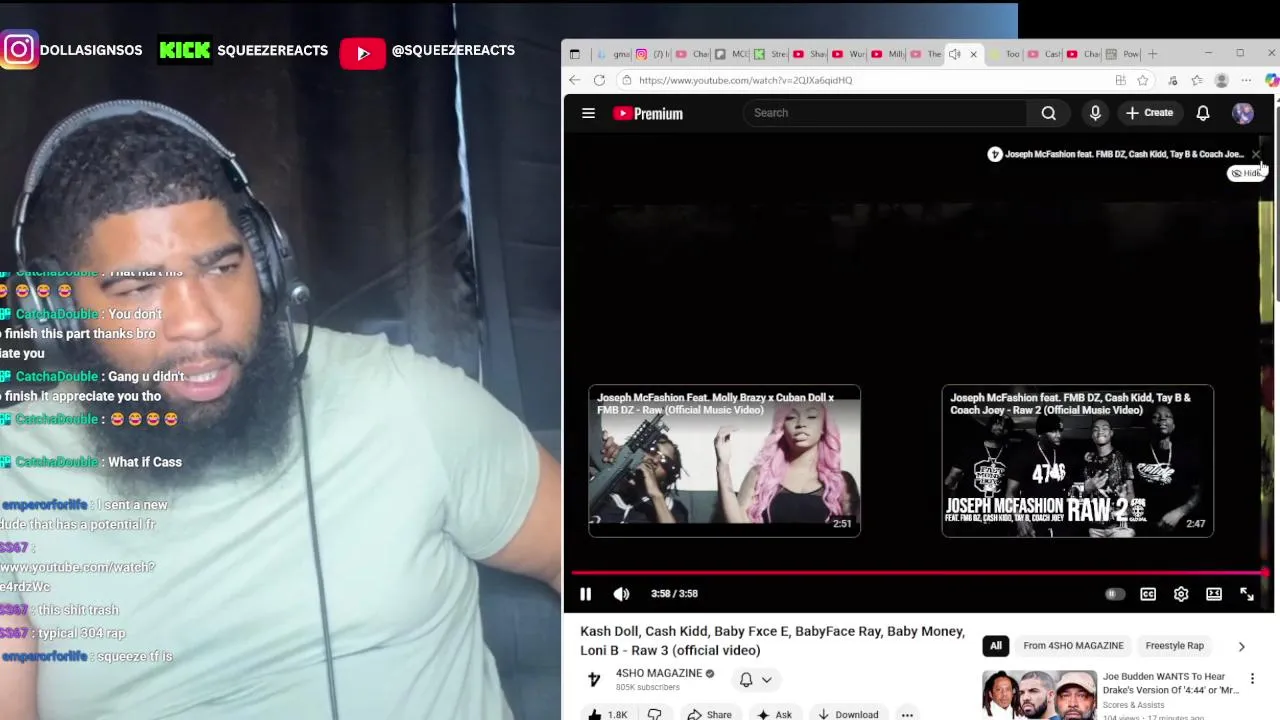Image resolution: width=1280 pixels, height=720 pixels.
Task: Bookmark this page with star icon
Action: coord(1142,80)
